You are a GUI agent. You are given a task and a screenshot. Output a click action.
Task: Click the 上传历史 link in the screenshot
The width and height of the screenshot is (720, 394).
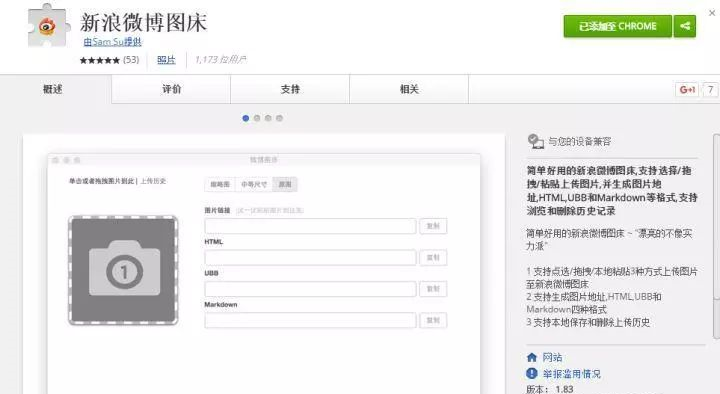(153, 181)
